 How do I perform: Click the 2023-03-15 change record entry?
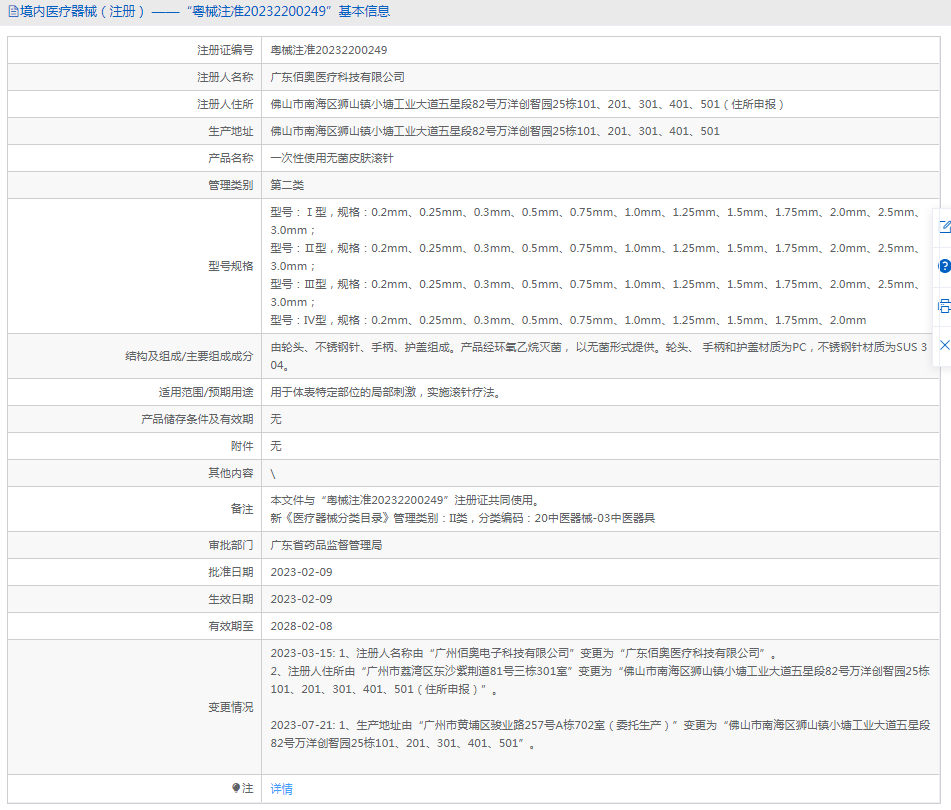[x=600, y=671]
